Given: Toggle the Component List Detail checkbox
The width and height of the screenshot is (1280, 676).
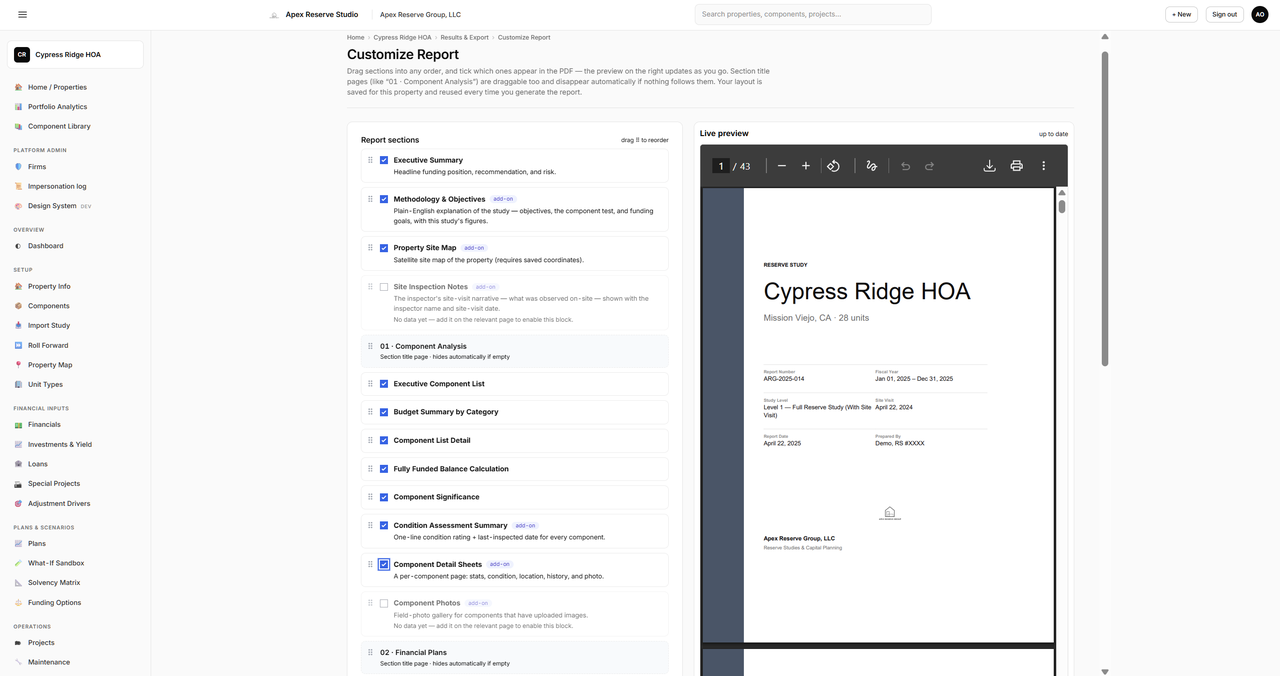Looking at the screenshot, I should [384, 440].
